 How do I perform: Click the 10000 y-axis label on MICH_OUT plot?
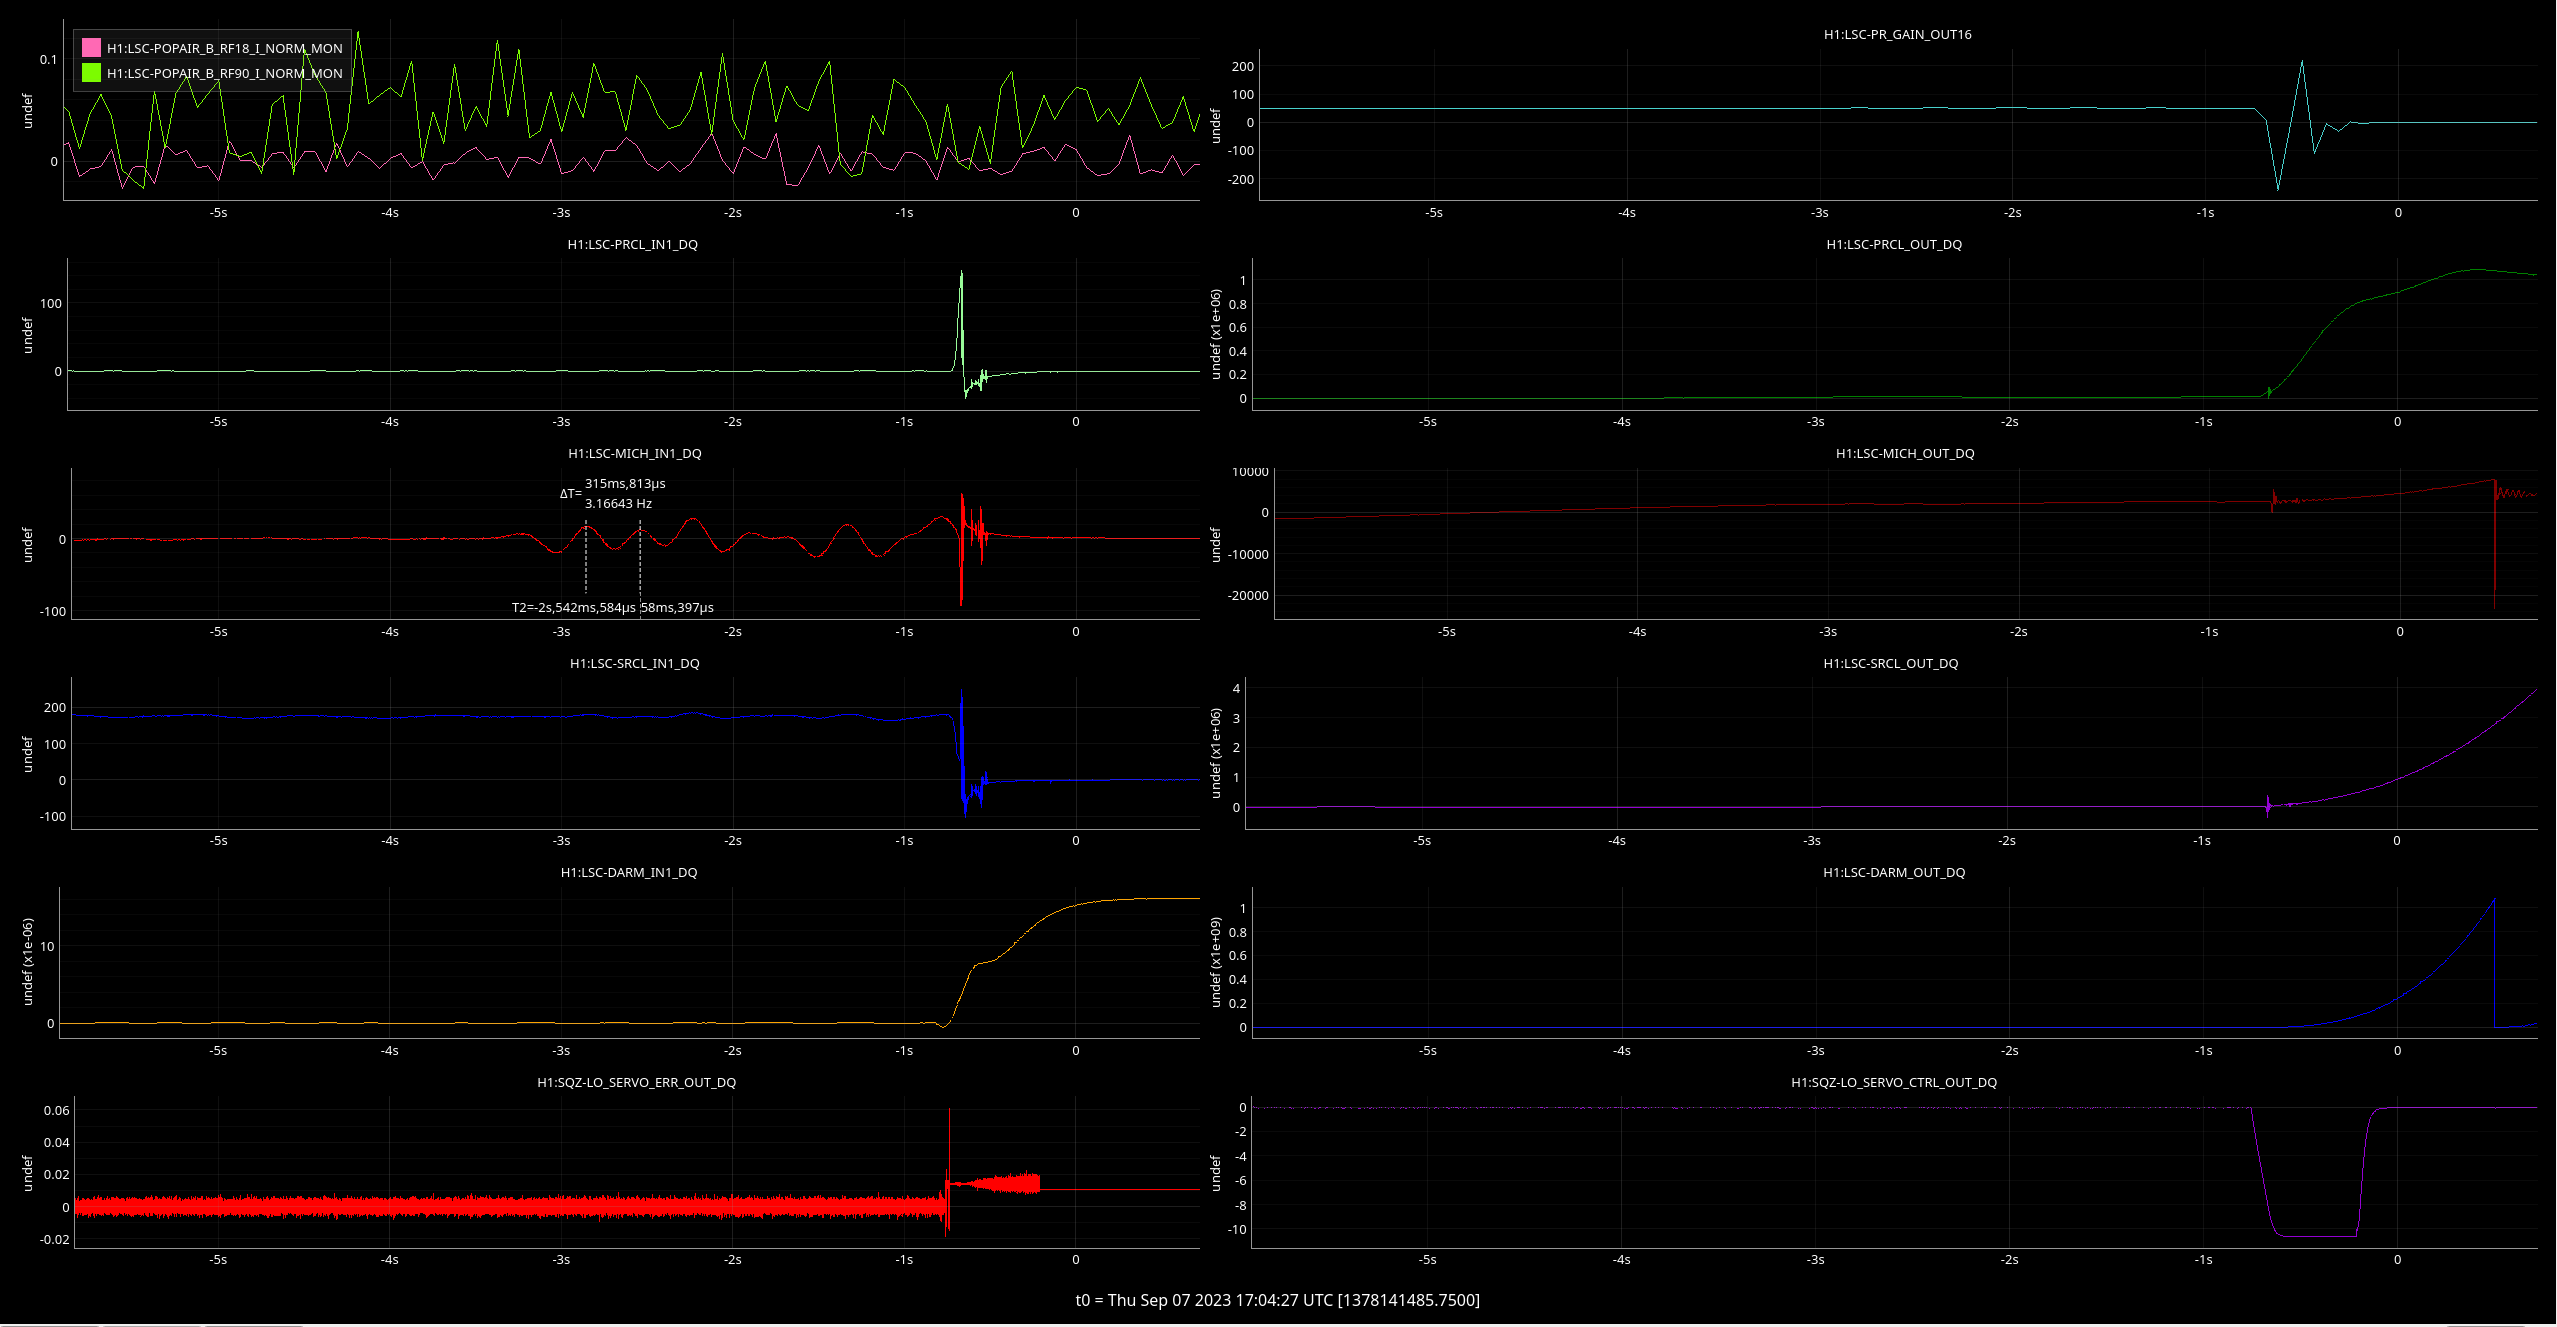(1250, 471)
